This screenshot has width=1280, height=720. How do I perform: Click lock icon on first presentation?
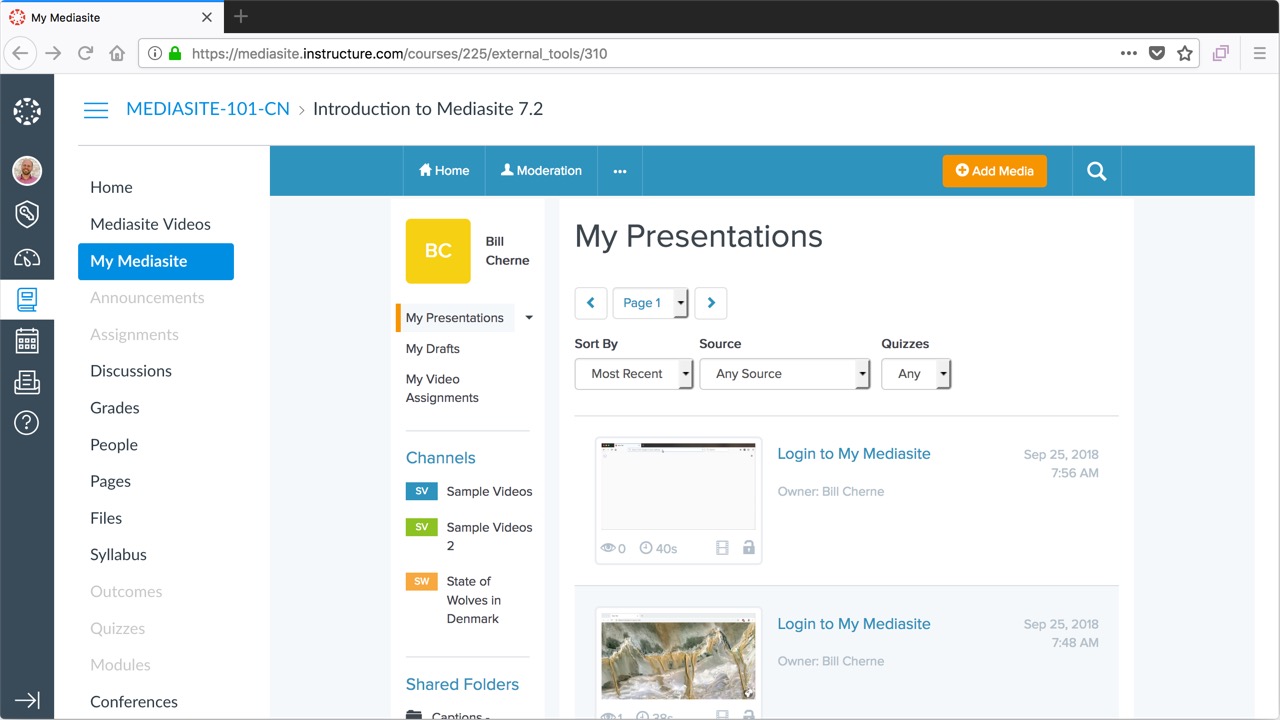(x=748, y=548)
